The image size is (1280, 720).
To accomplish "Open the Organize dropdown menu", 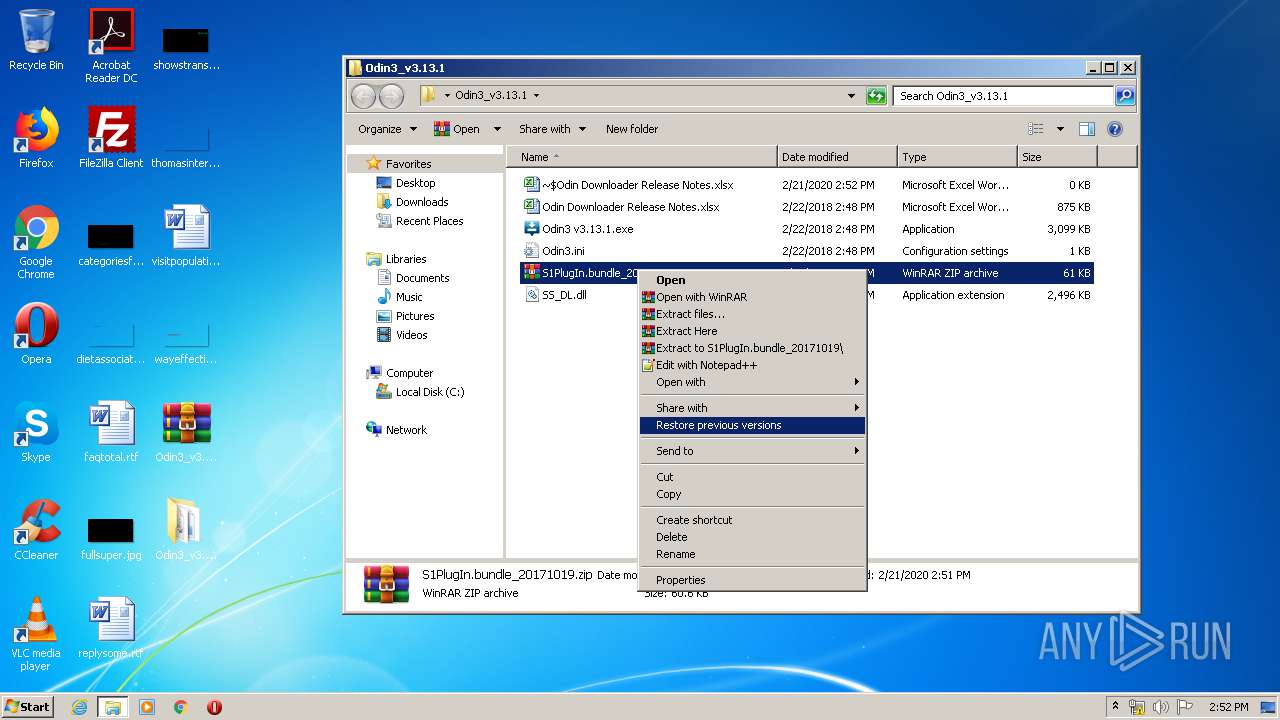I will tap(387, 129).
